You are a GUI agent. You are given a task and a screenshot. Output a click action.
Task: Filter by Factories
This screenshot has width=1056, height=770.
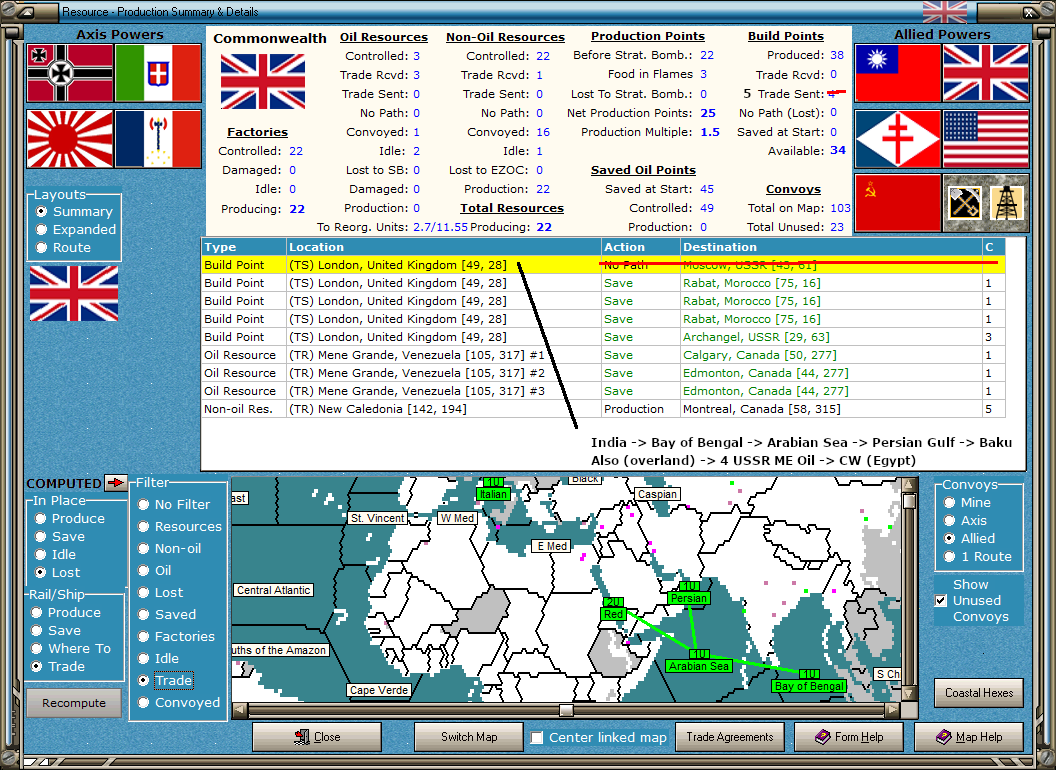[x=176, y=637]
